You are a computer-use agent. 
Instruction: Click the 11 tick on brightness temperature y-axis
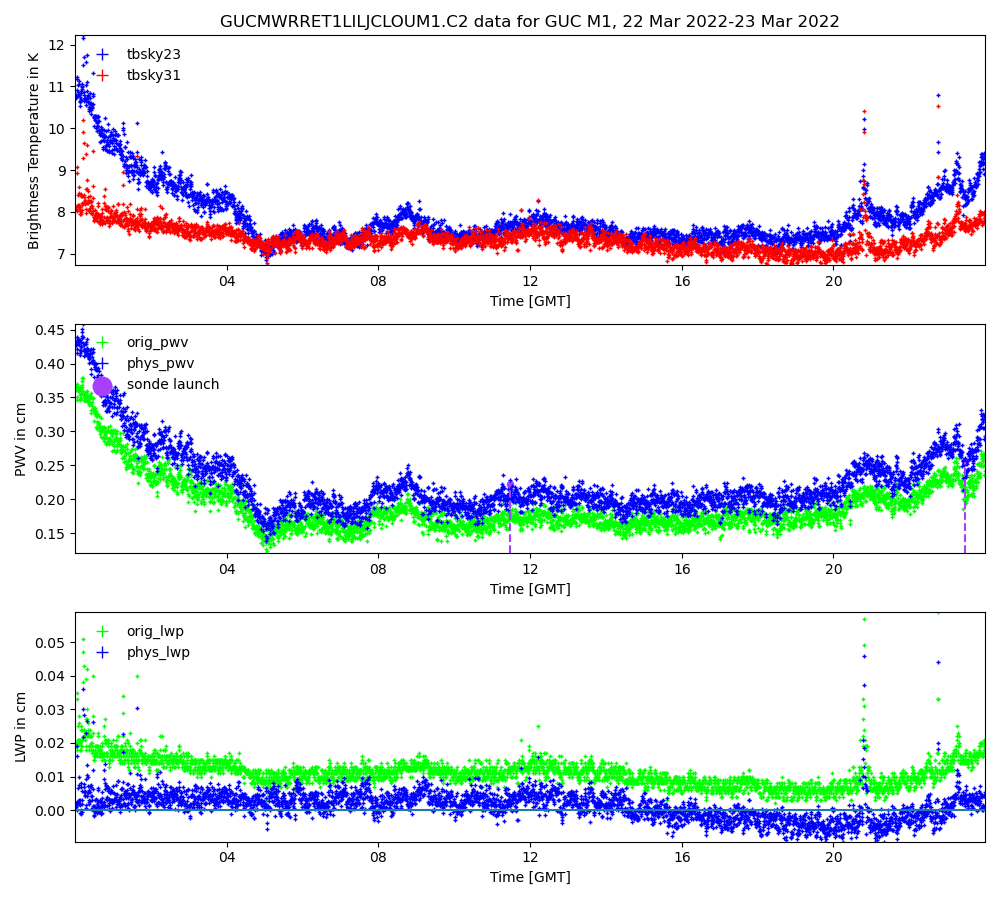click(56, 87)
